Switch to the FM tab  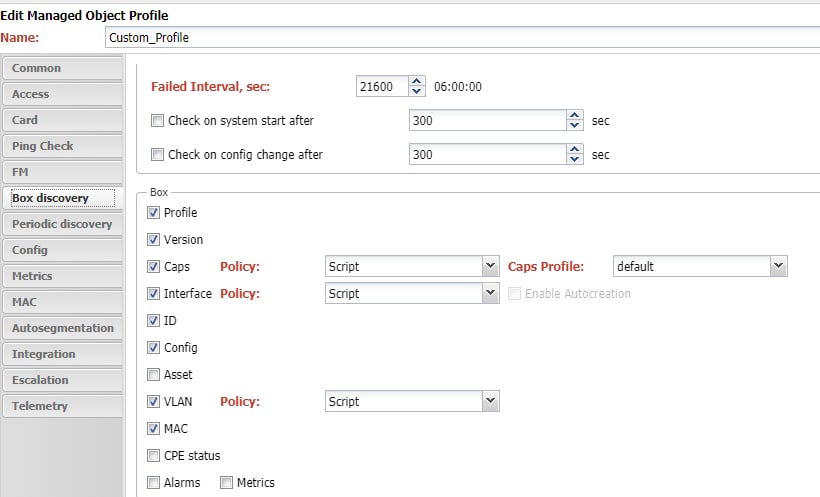62,172
